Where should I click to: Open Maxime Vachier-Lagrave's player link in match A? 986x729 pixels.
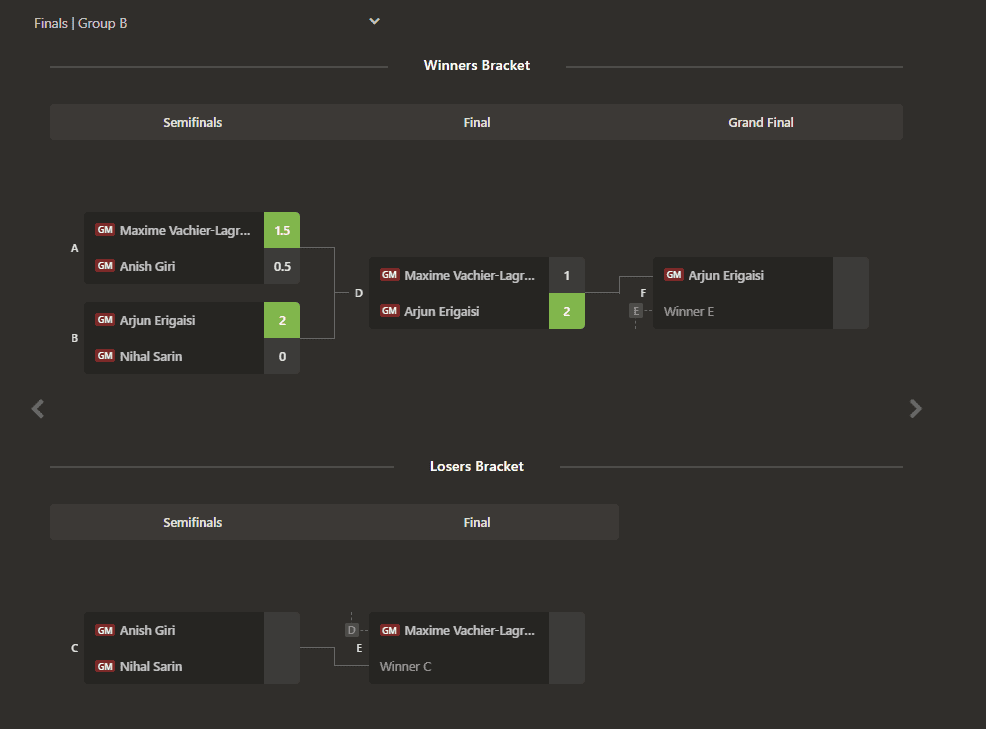[x=185, y=230]
